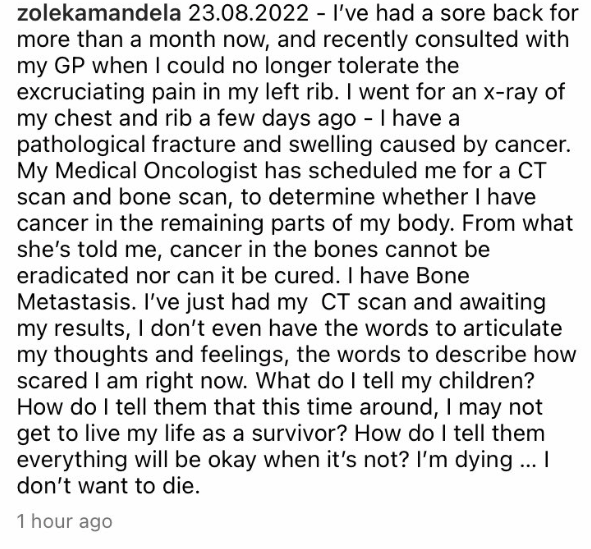The width and height of the screenshot is (591, 549).
Task: Click the '1 hour ago' timestamp
Action: pos(64,521)
